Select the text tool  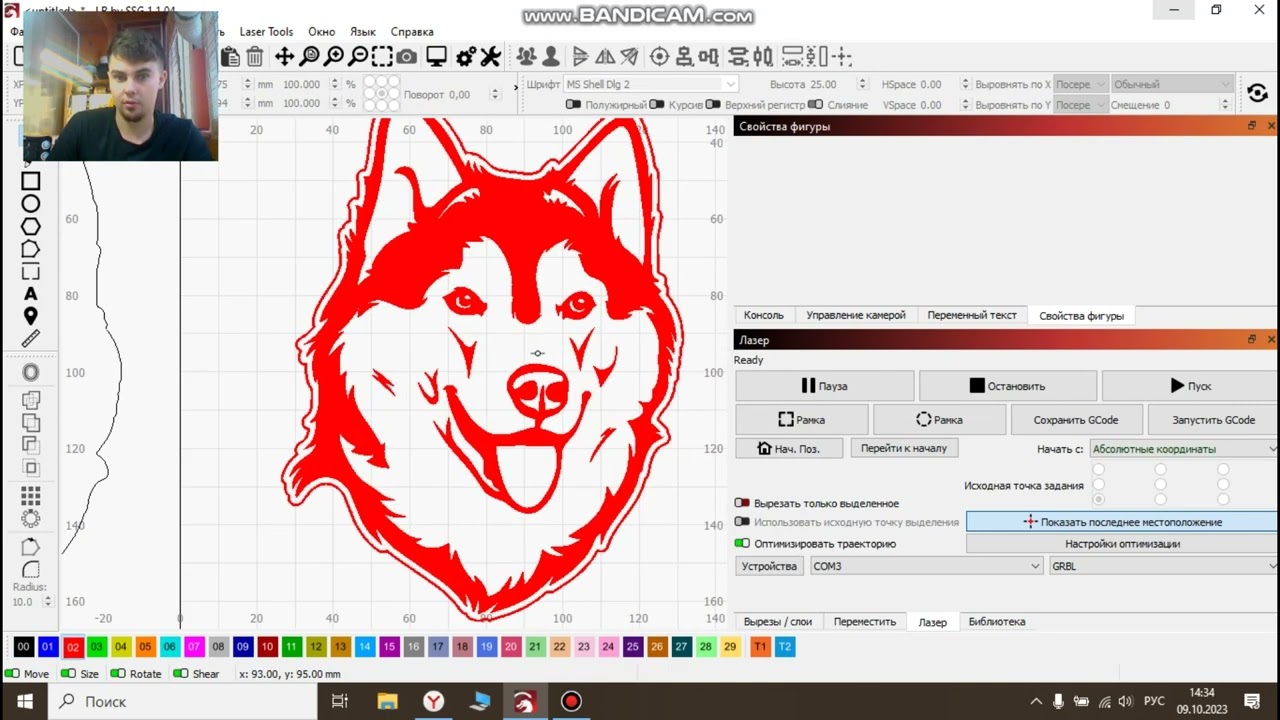coord(31,294)
